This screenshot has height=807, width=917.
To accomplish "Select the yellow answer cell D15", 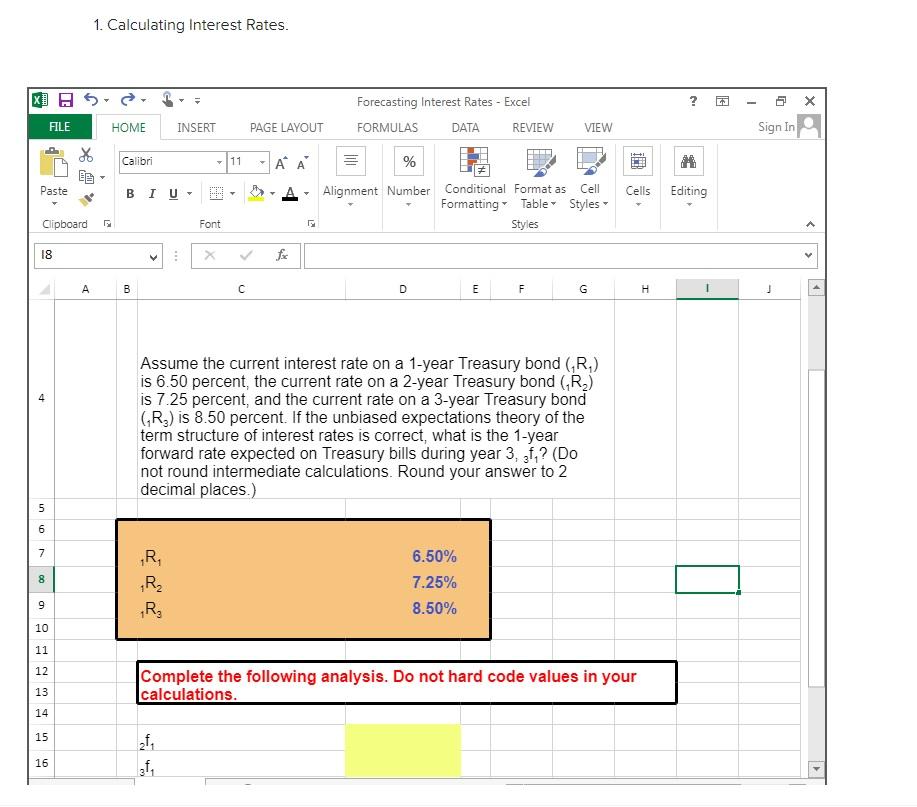I will click(x=402, y=737).
